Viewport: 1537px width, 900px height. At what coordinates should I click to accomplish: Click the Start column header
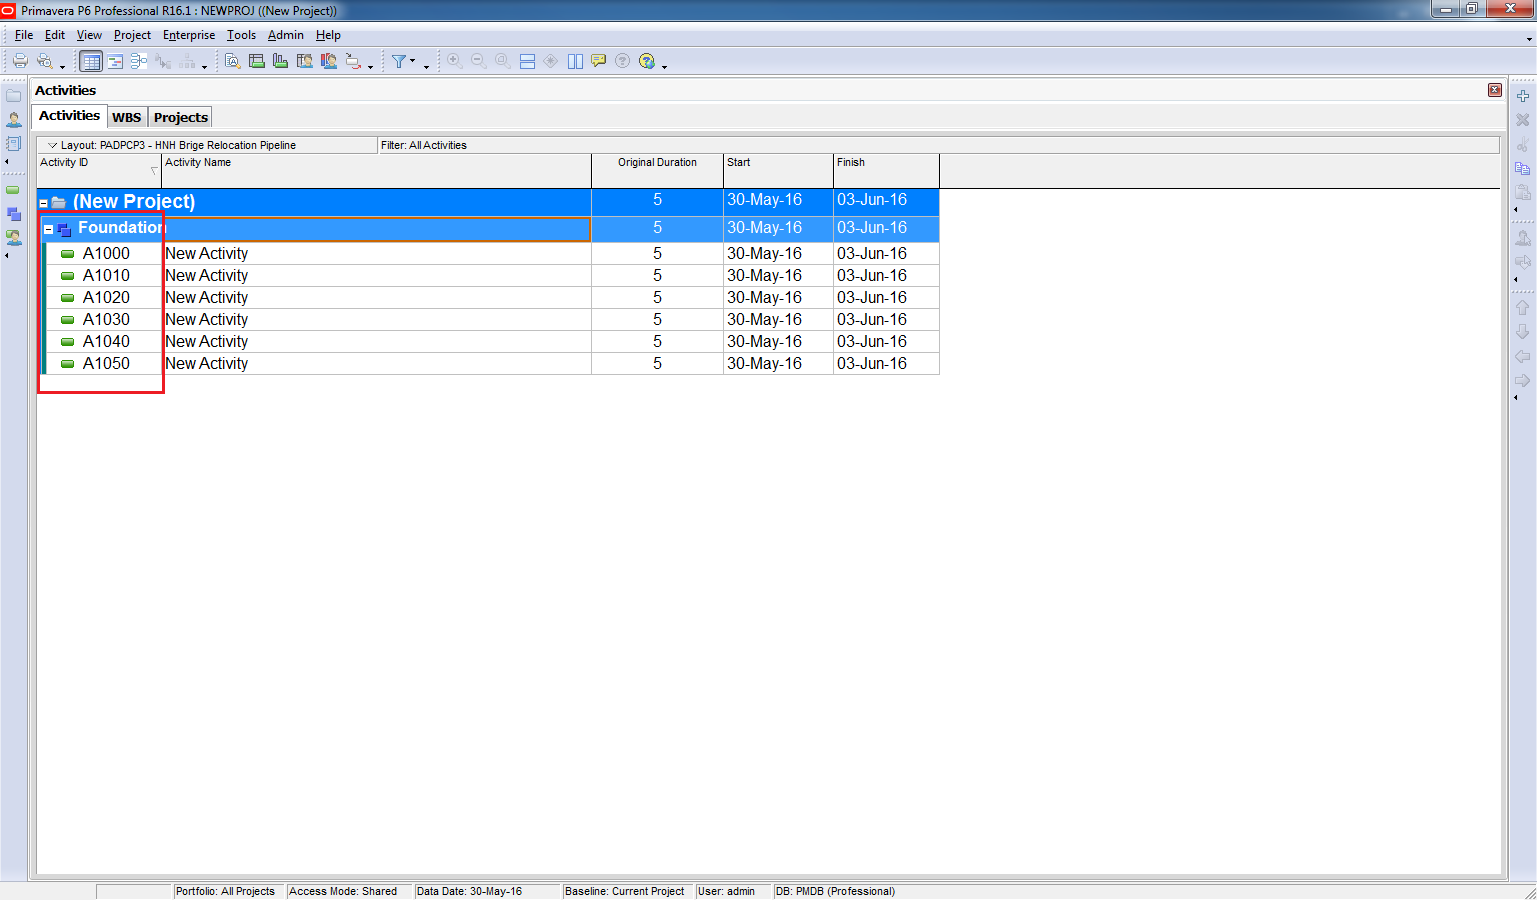pos(777,163)
